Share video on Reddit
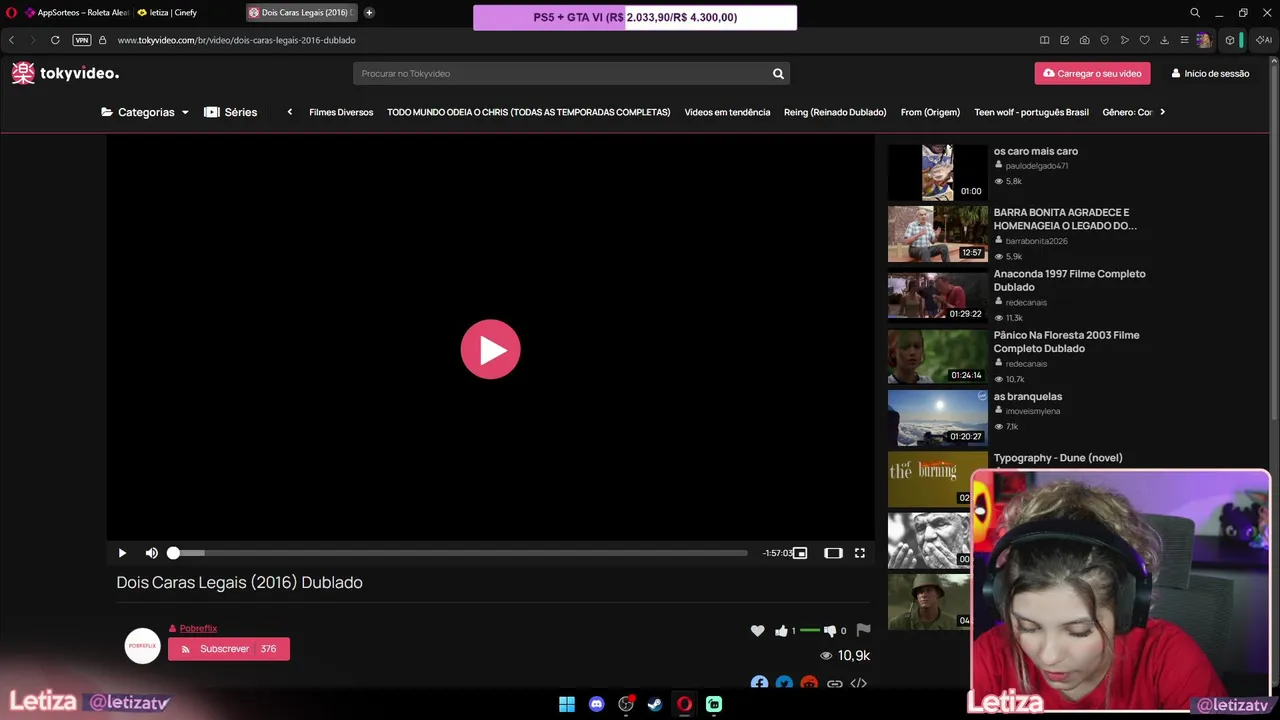The image size is (1280, 720). point(809,684)
